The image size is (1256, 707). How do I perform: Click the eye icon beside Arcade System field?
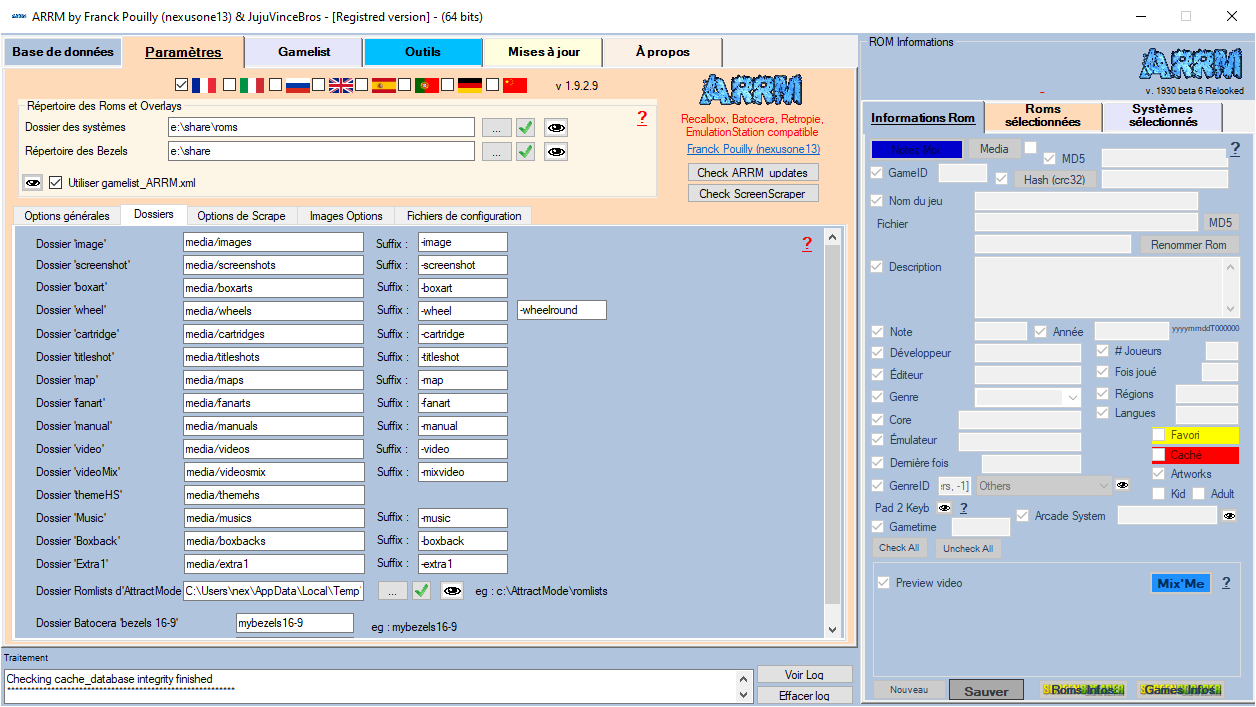click(x=1229, y=516)
